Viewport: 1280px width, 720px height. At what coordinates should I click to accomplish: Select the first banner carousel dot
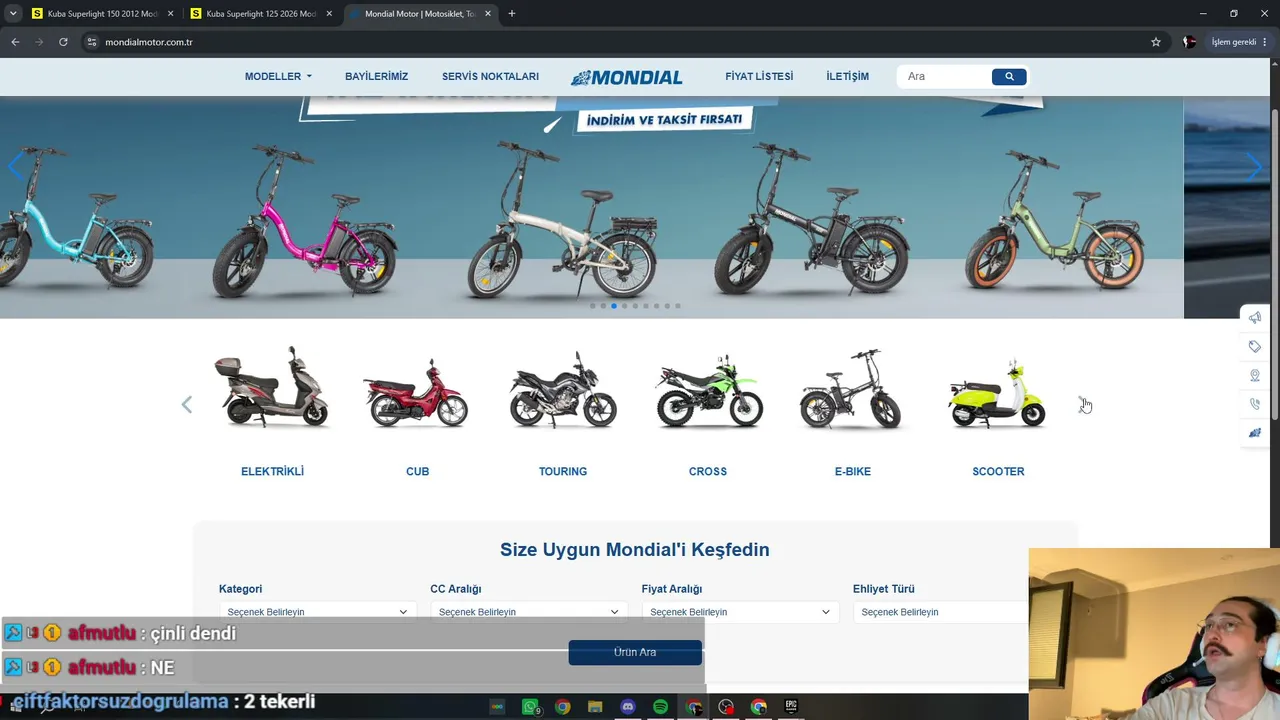[x=592, y=306]
